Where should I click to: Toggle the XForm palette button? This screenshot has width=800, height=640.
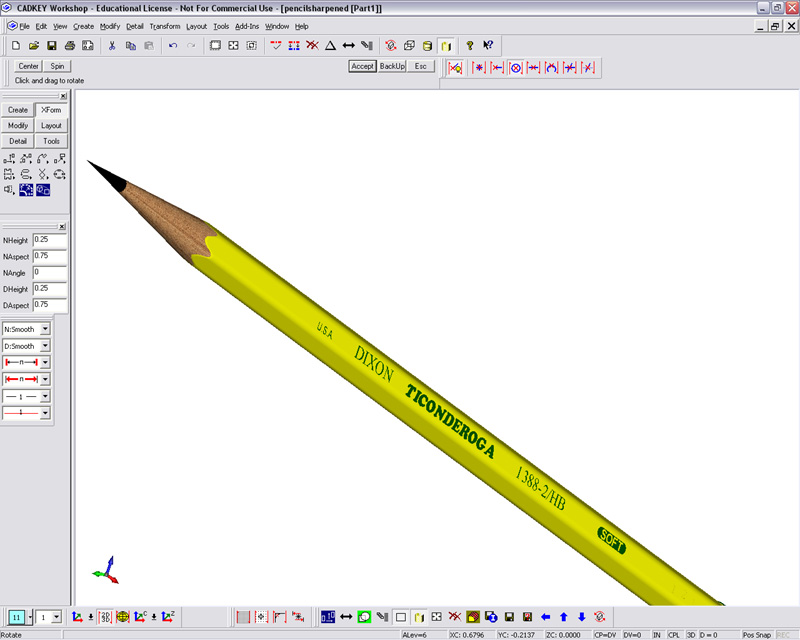[51, 110]
